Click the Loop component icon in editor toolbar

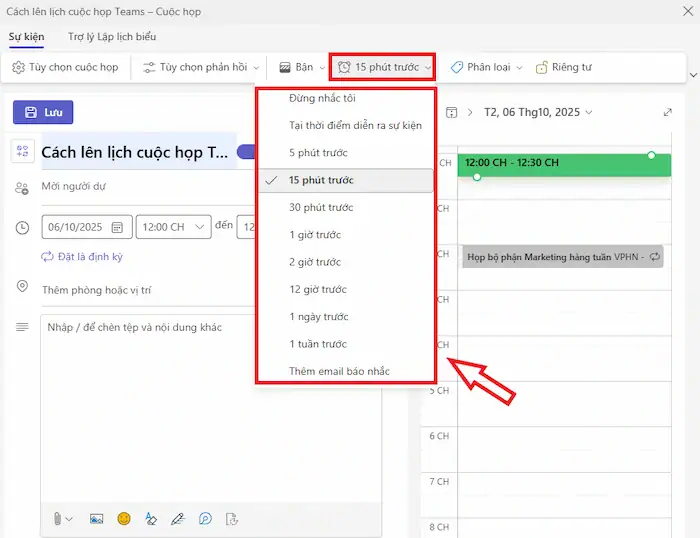205,518
